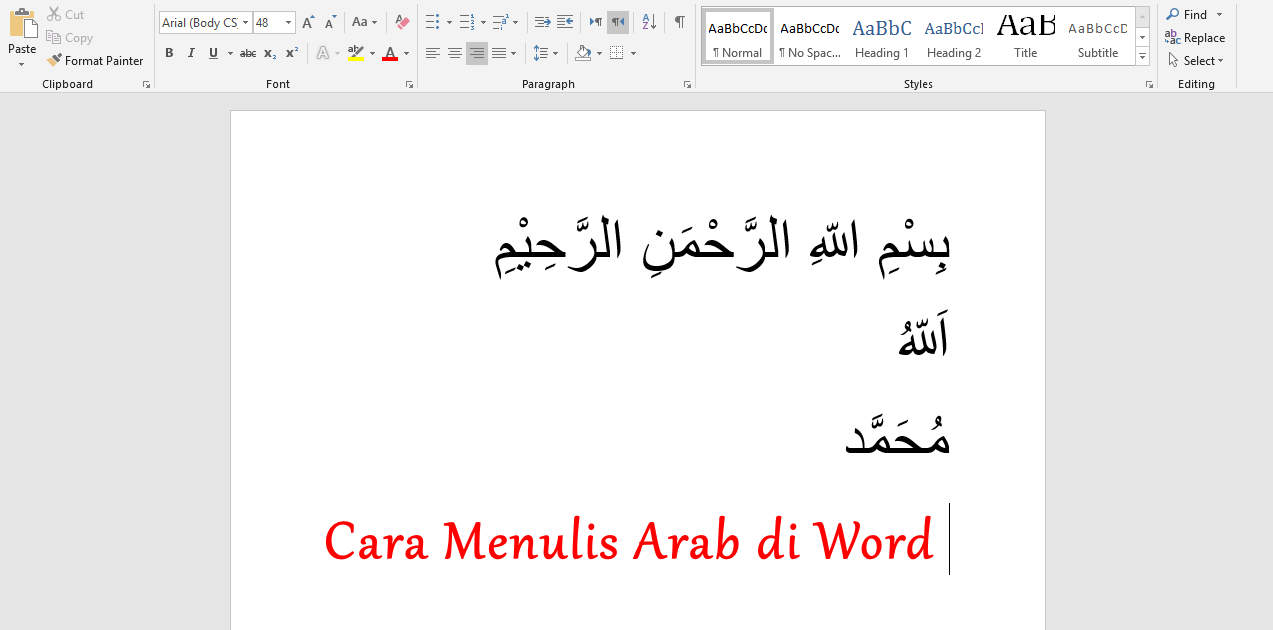Open Styles pane dialog launcher
Screen dimensions: 1273x630
point(1149,85)
